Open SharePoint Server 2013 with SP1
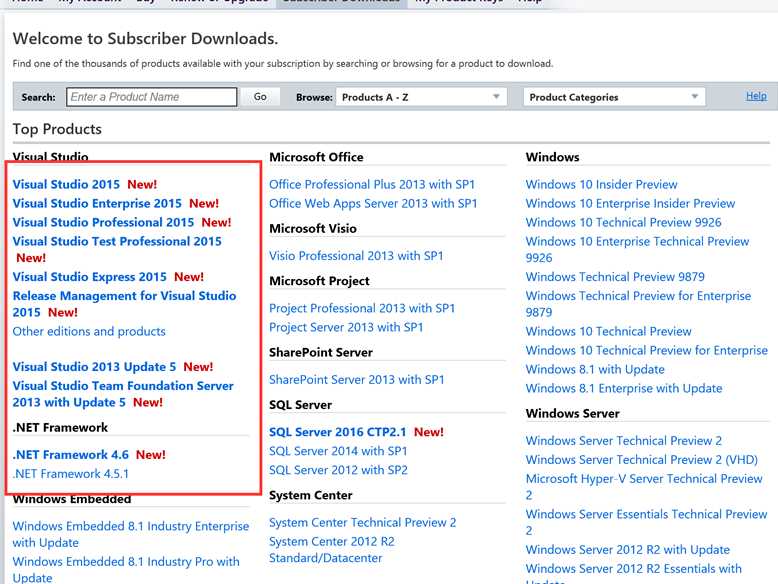778x584 pixels. pos(356,380)
